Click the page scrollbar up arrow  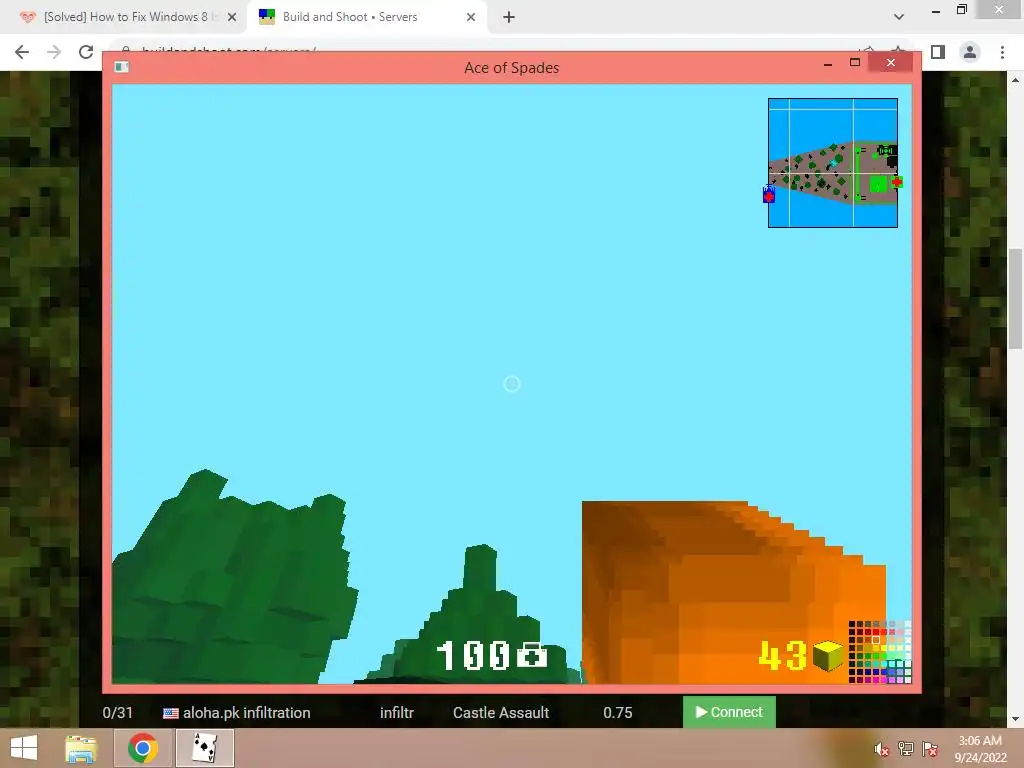[1015, 80]
